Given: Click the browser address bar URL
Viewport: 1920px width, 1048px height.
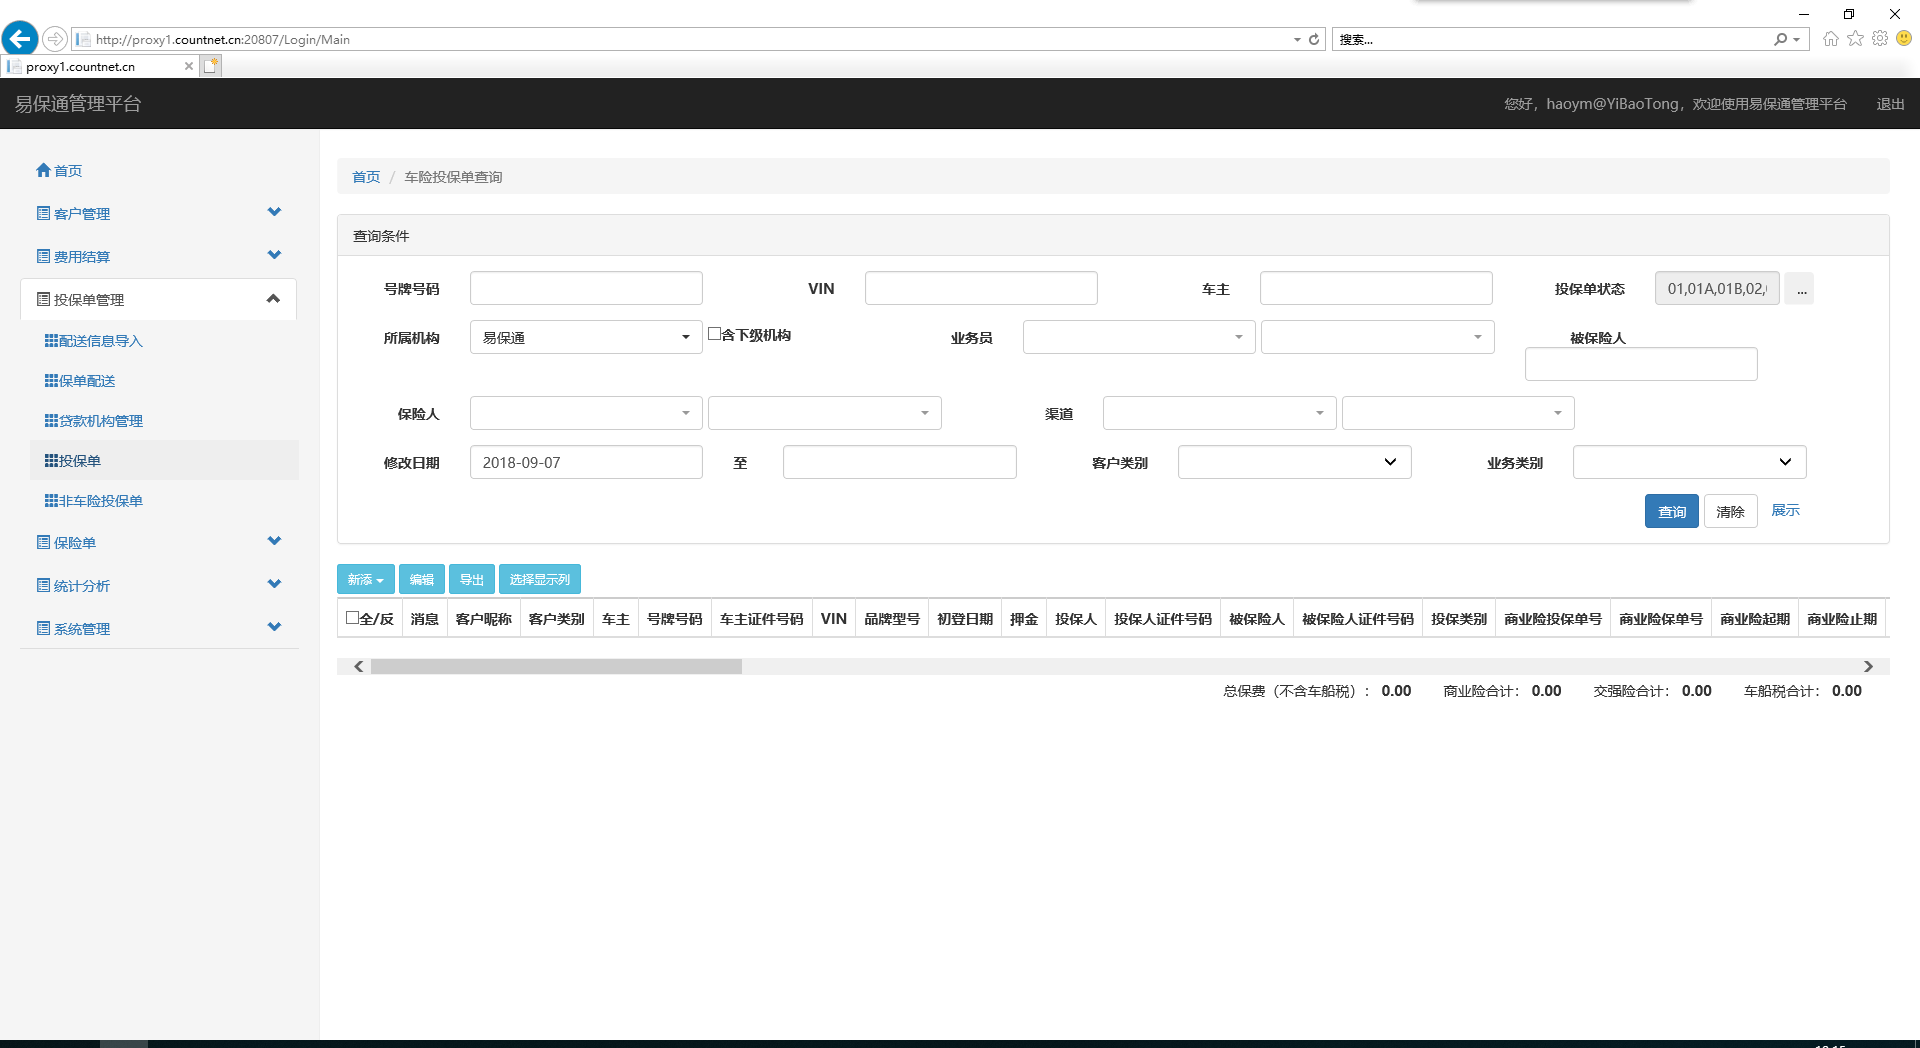Looking at the screenshot, I should (x=223, y=40).
